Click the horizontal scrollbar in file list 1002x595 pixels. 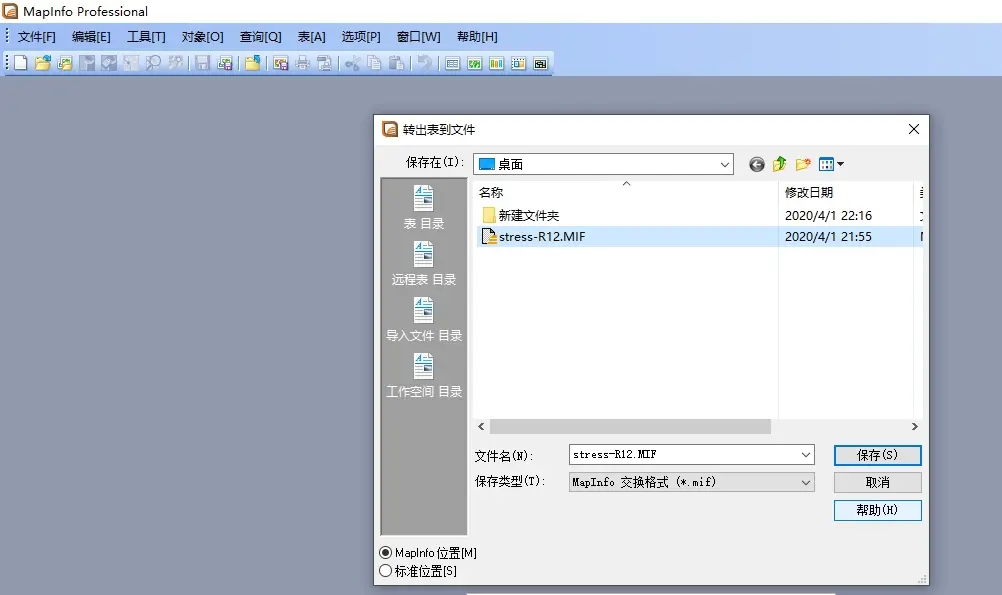click(x=630, y=426)
